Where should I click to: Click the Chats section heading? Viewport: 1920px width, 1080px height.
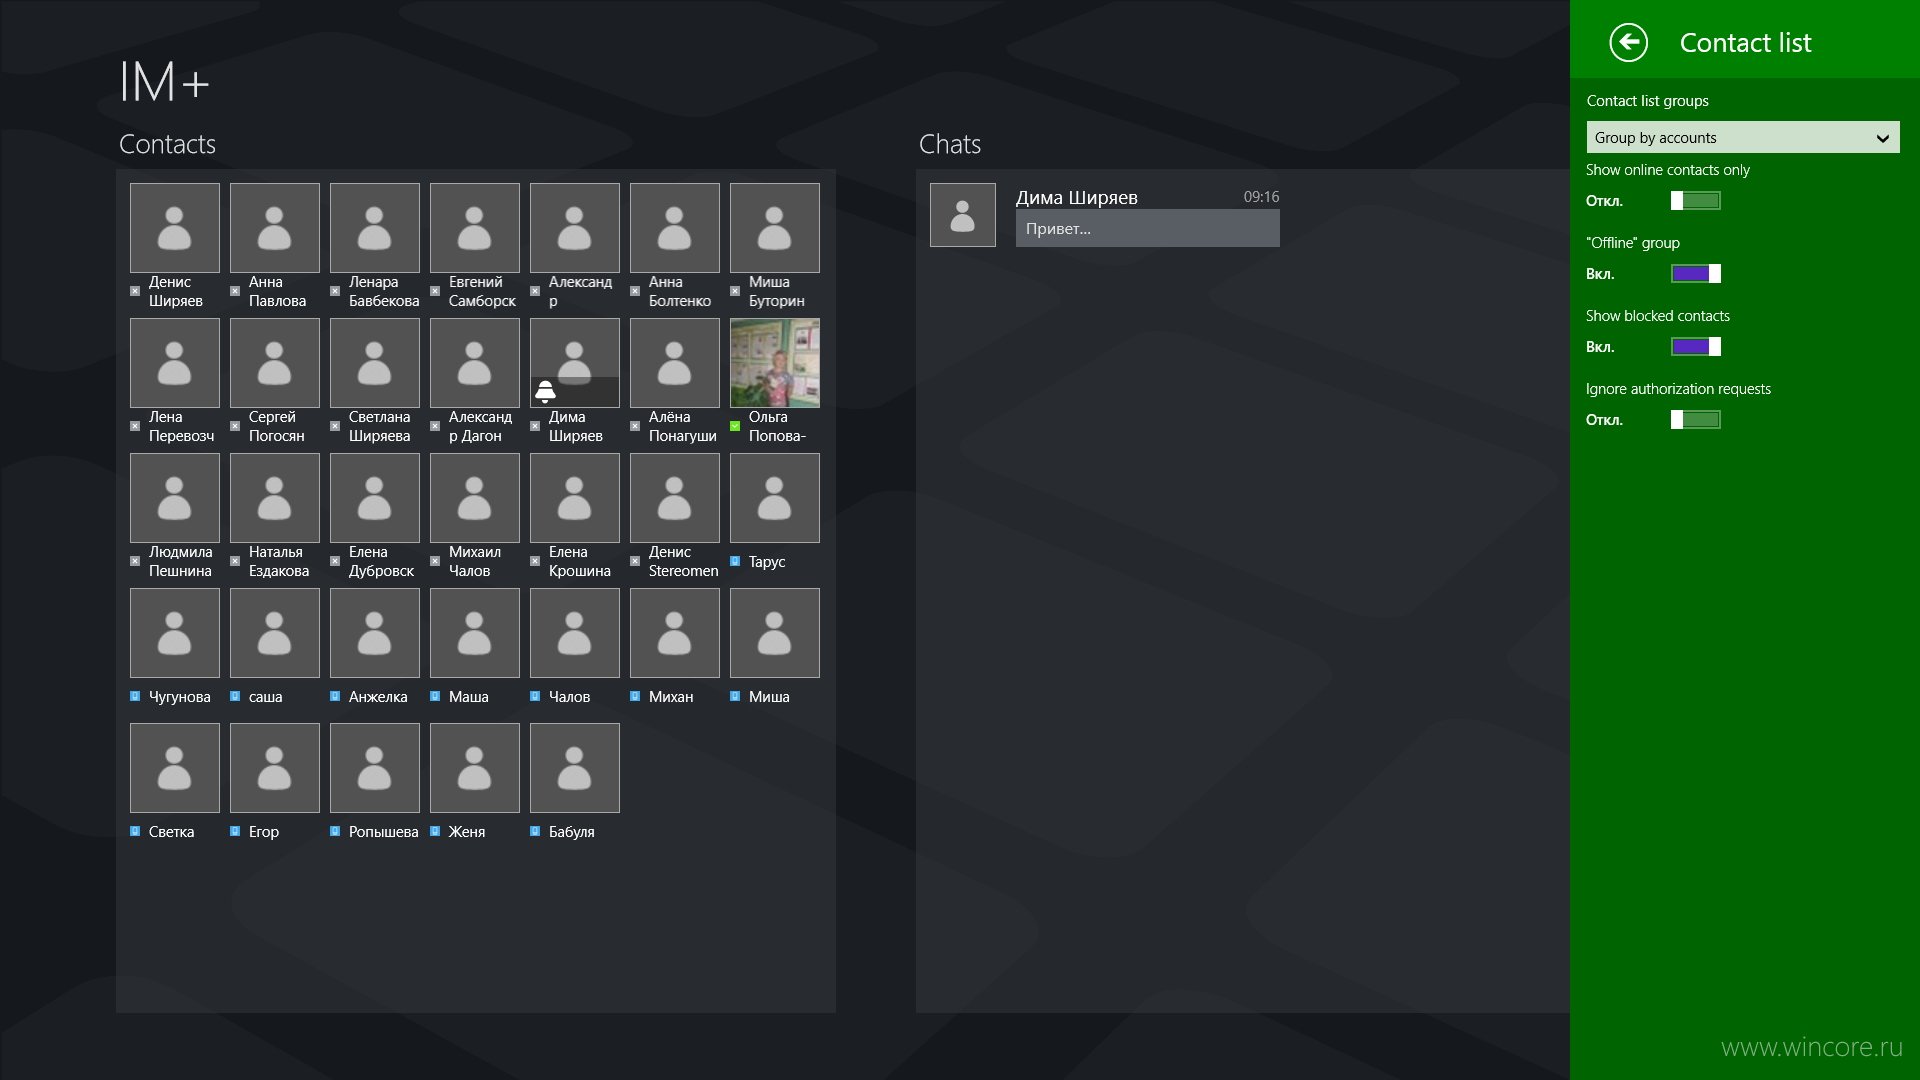950,144
